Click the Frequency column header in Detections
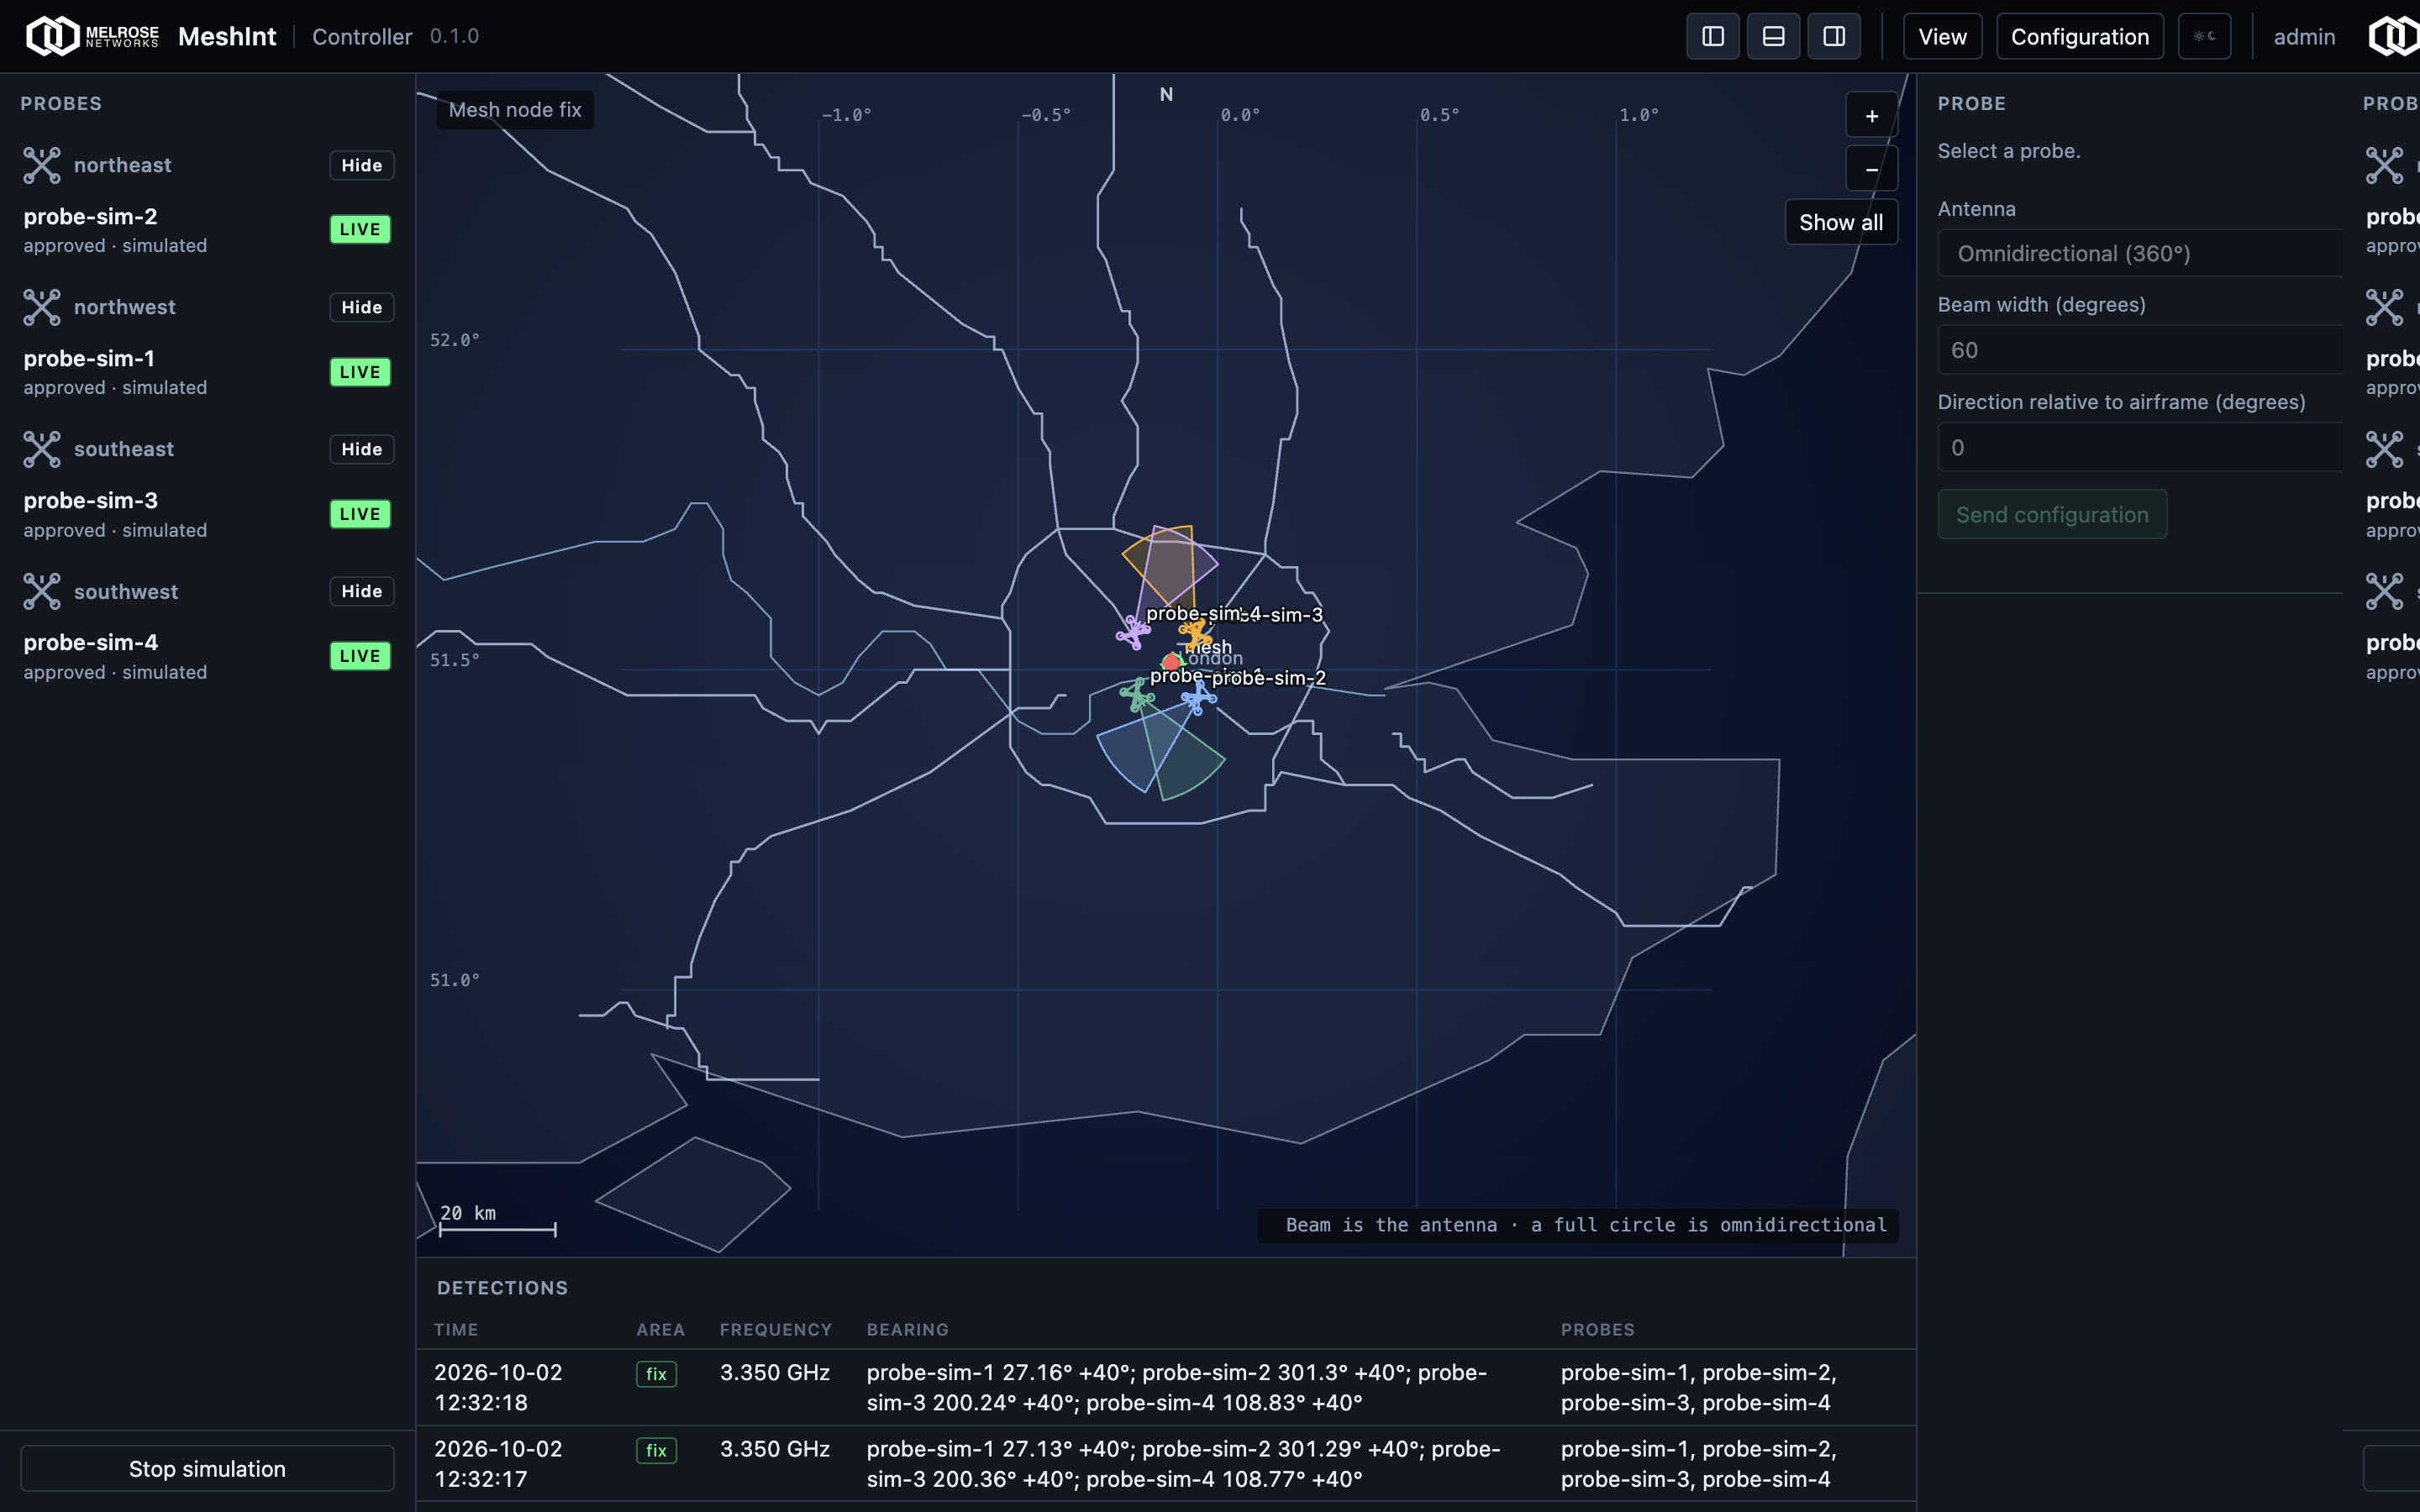Viewport: 2420px width, 1512px height. (x=776, y=1329)
